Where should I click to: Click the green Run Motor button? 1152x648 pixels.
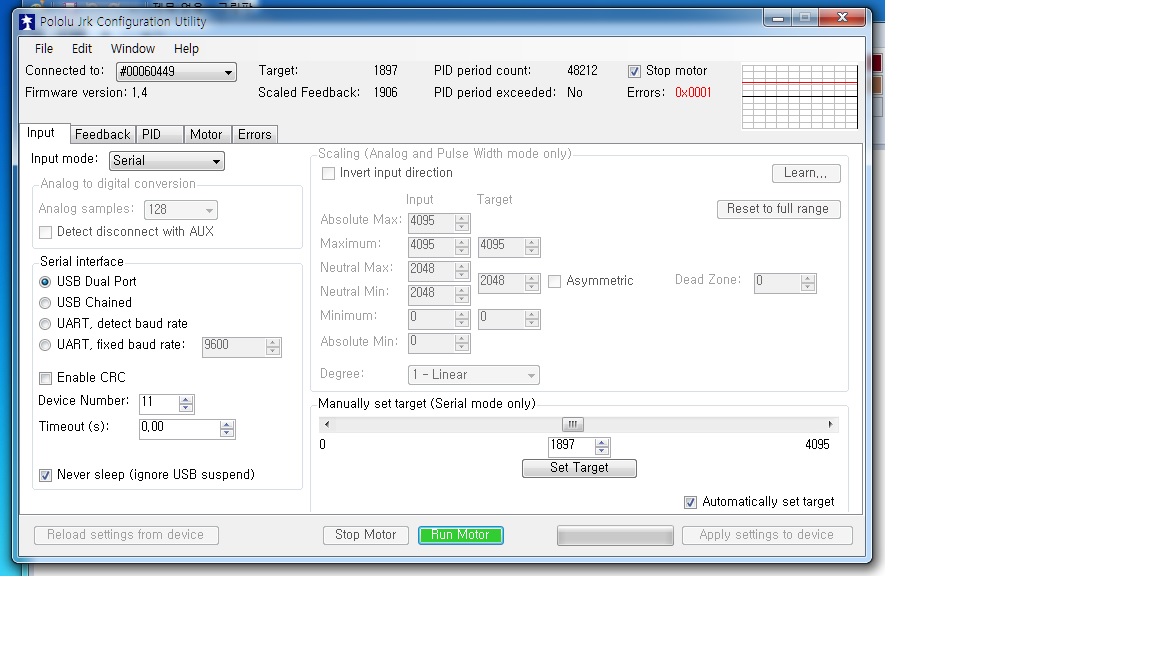point(461,535)
